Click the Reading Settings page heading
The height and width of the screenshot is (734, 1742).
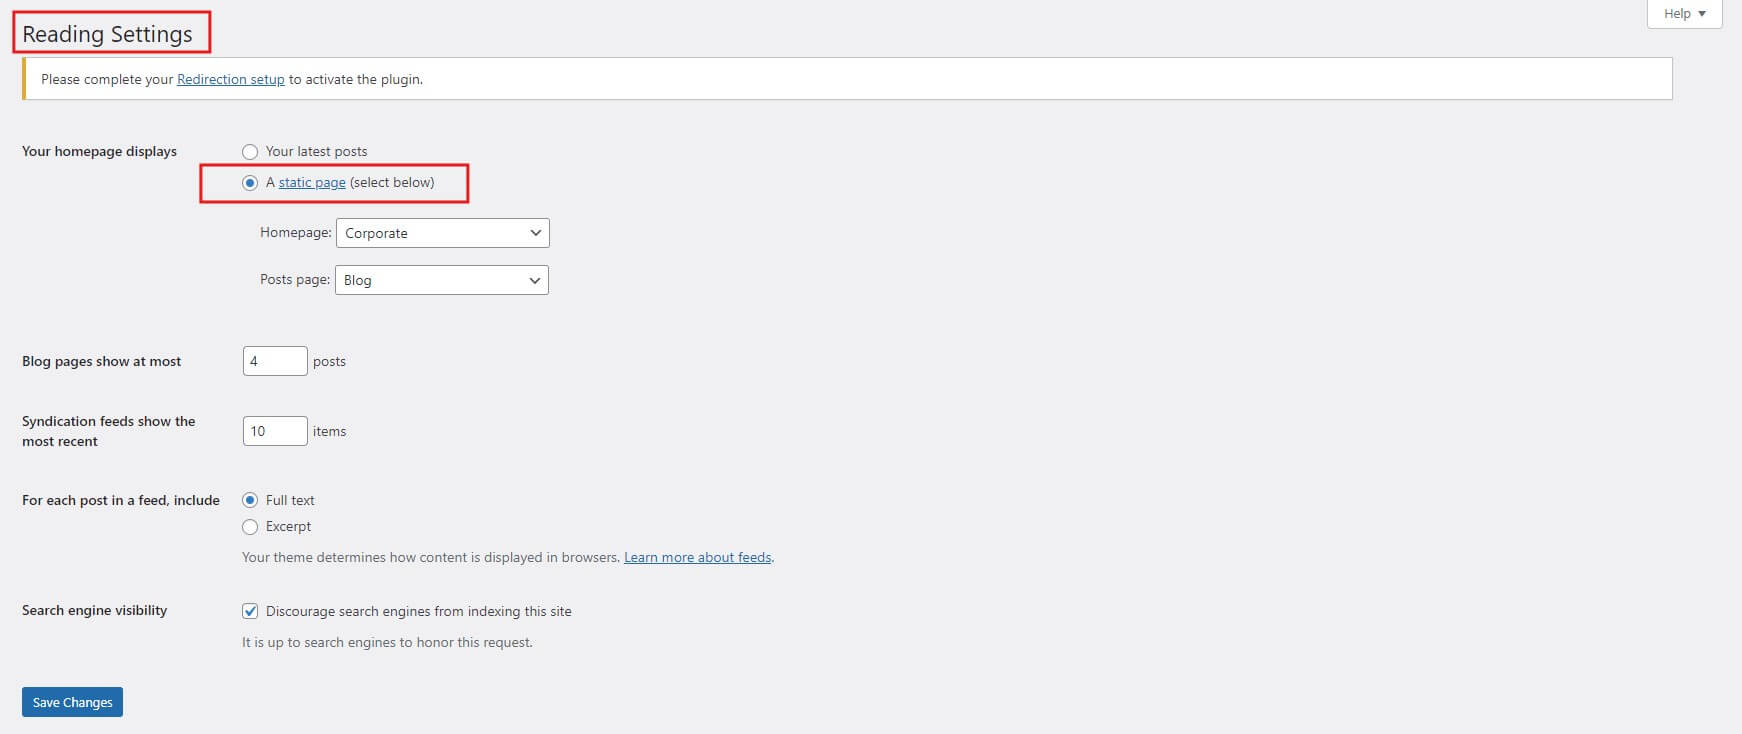coord(107,34)
